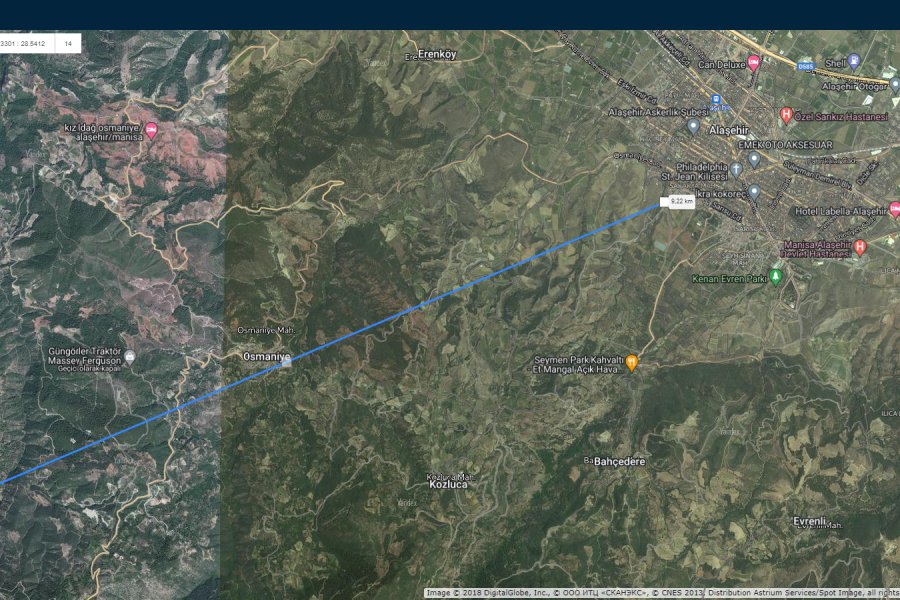Screen dimensions: 900x600
Task: Select the Alaşehir Askerlik Şubesi location marker
Action: tap(693, 126)
